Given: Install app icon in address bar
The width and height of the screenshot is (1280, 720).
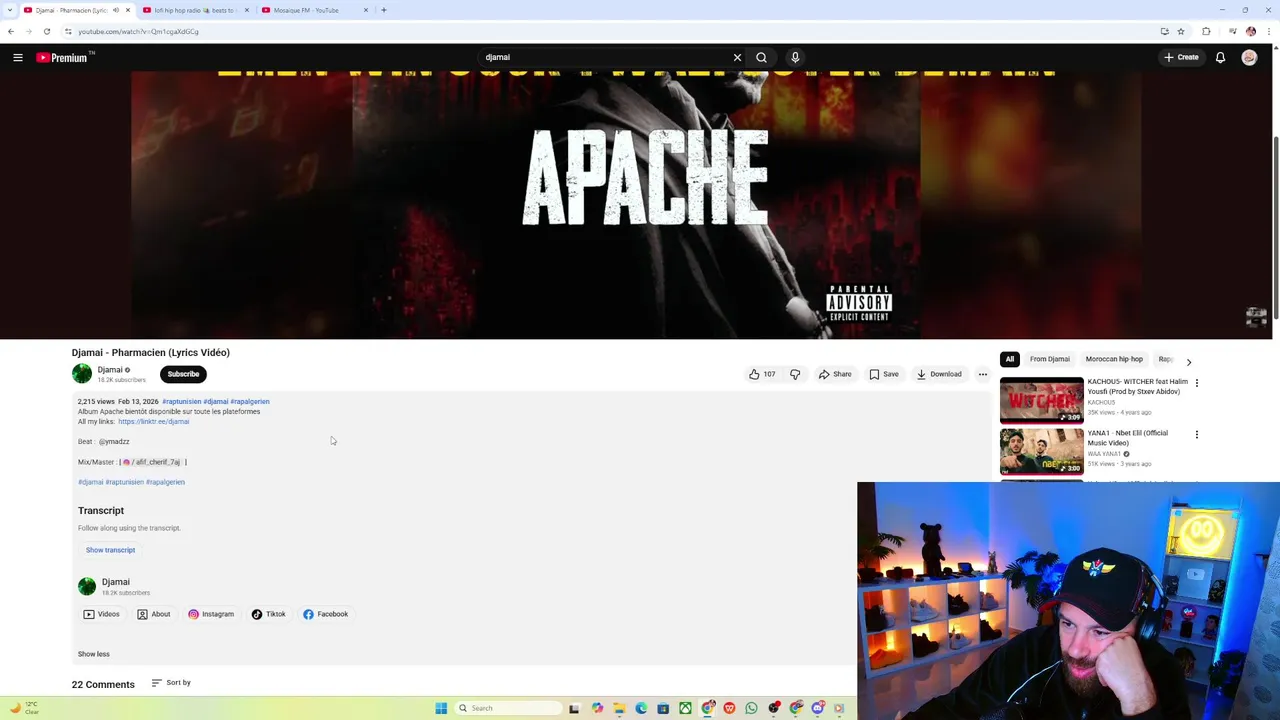Looking at the screenshot, I should pyautogui.click(x=1164, y=31).
